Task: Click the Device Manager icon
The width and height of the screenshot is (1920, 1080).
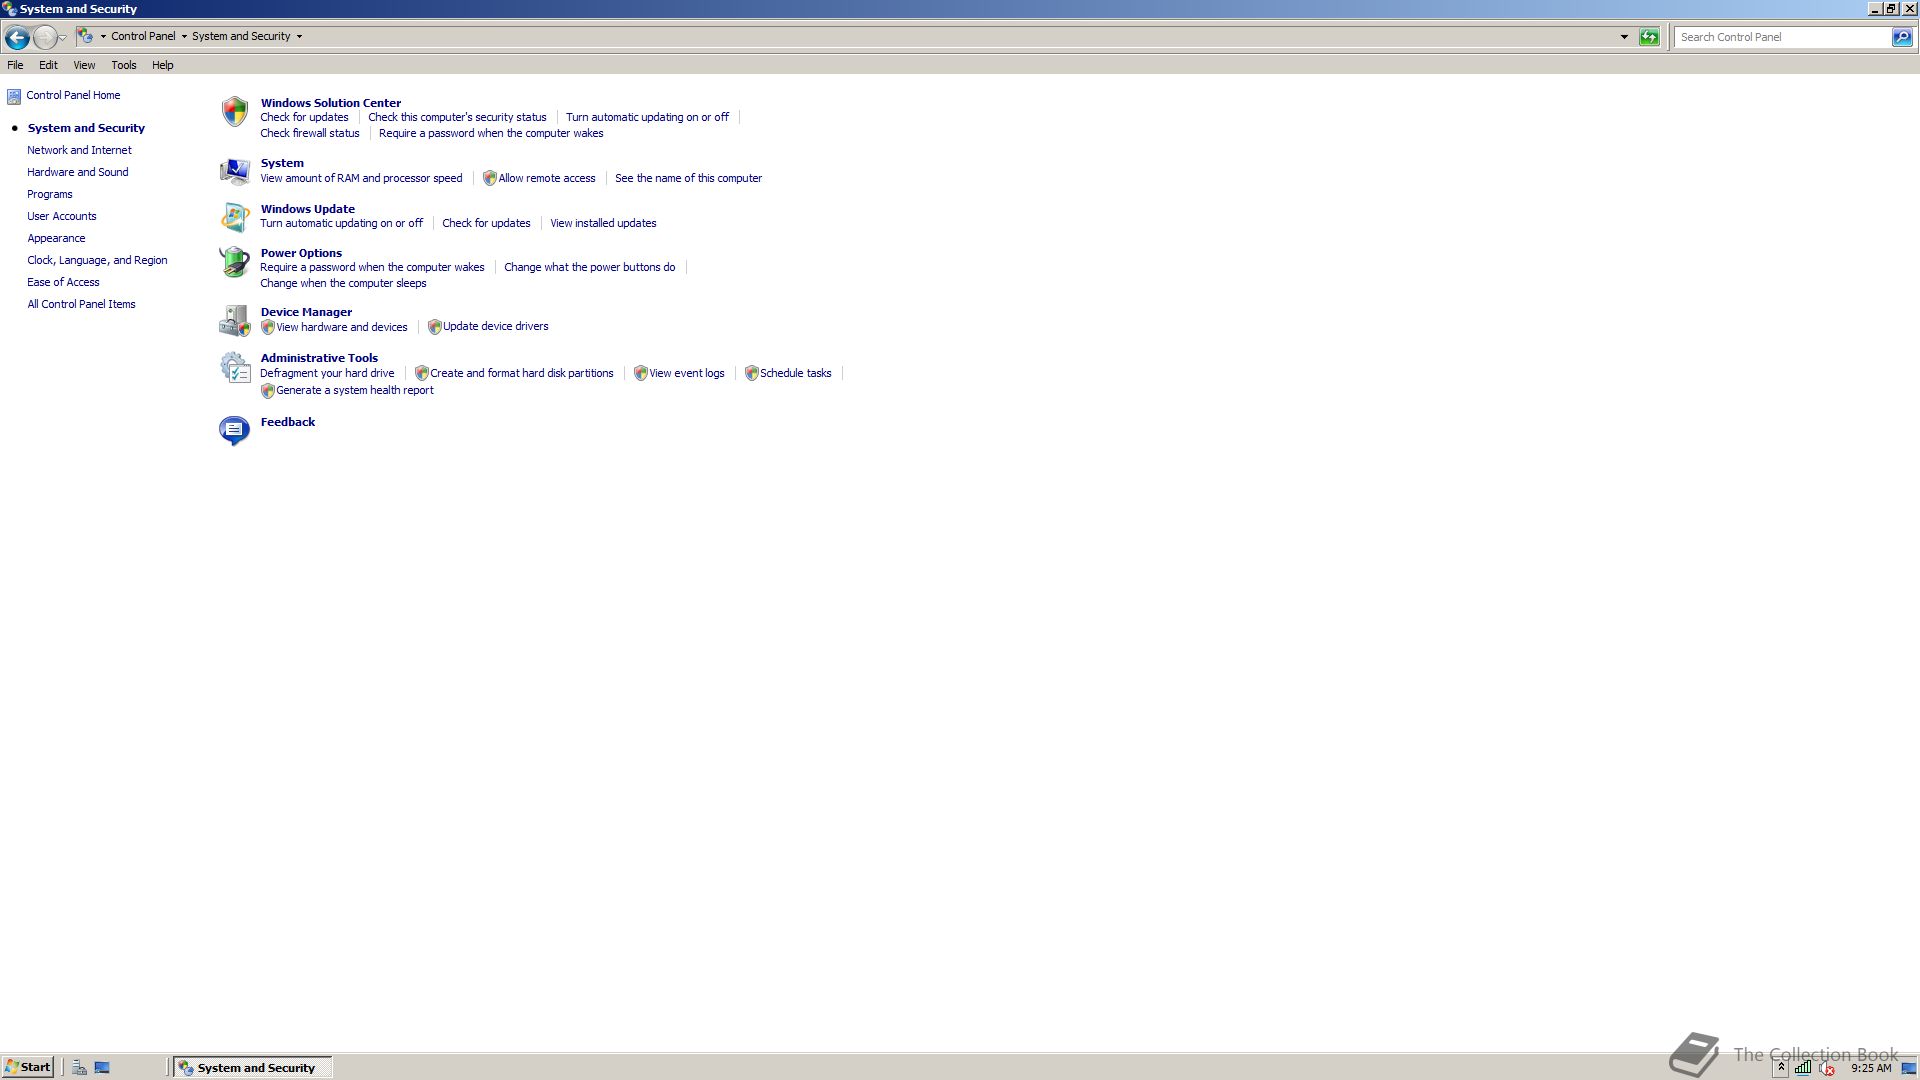Action: 235,320
